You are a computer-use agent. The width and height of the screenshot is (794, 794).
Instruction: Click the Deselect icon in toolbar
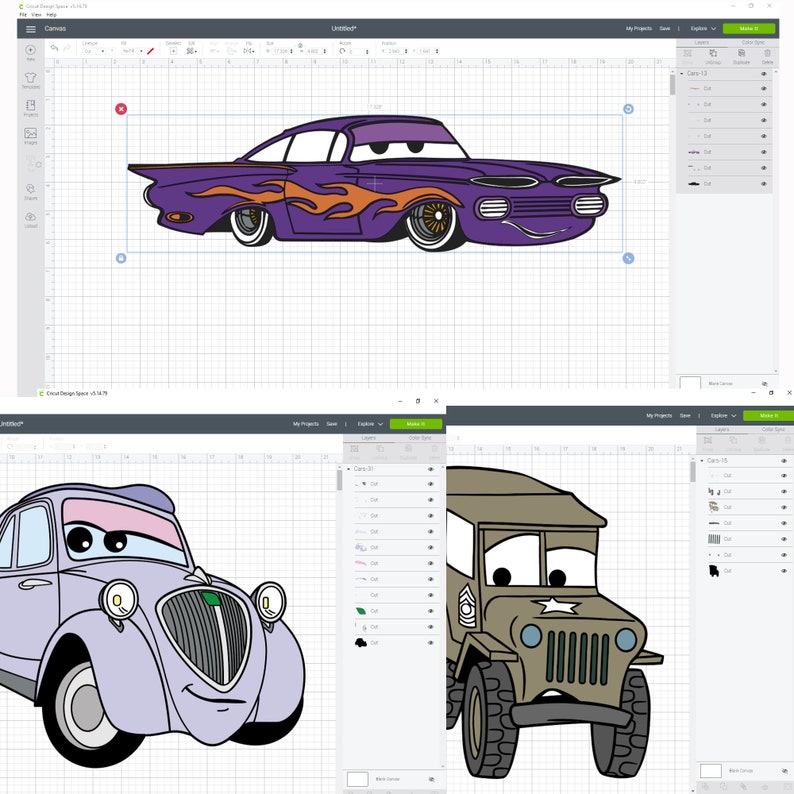click(173, 51)
